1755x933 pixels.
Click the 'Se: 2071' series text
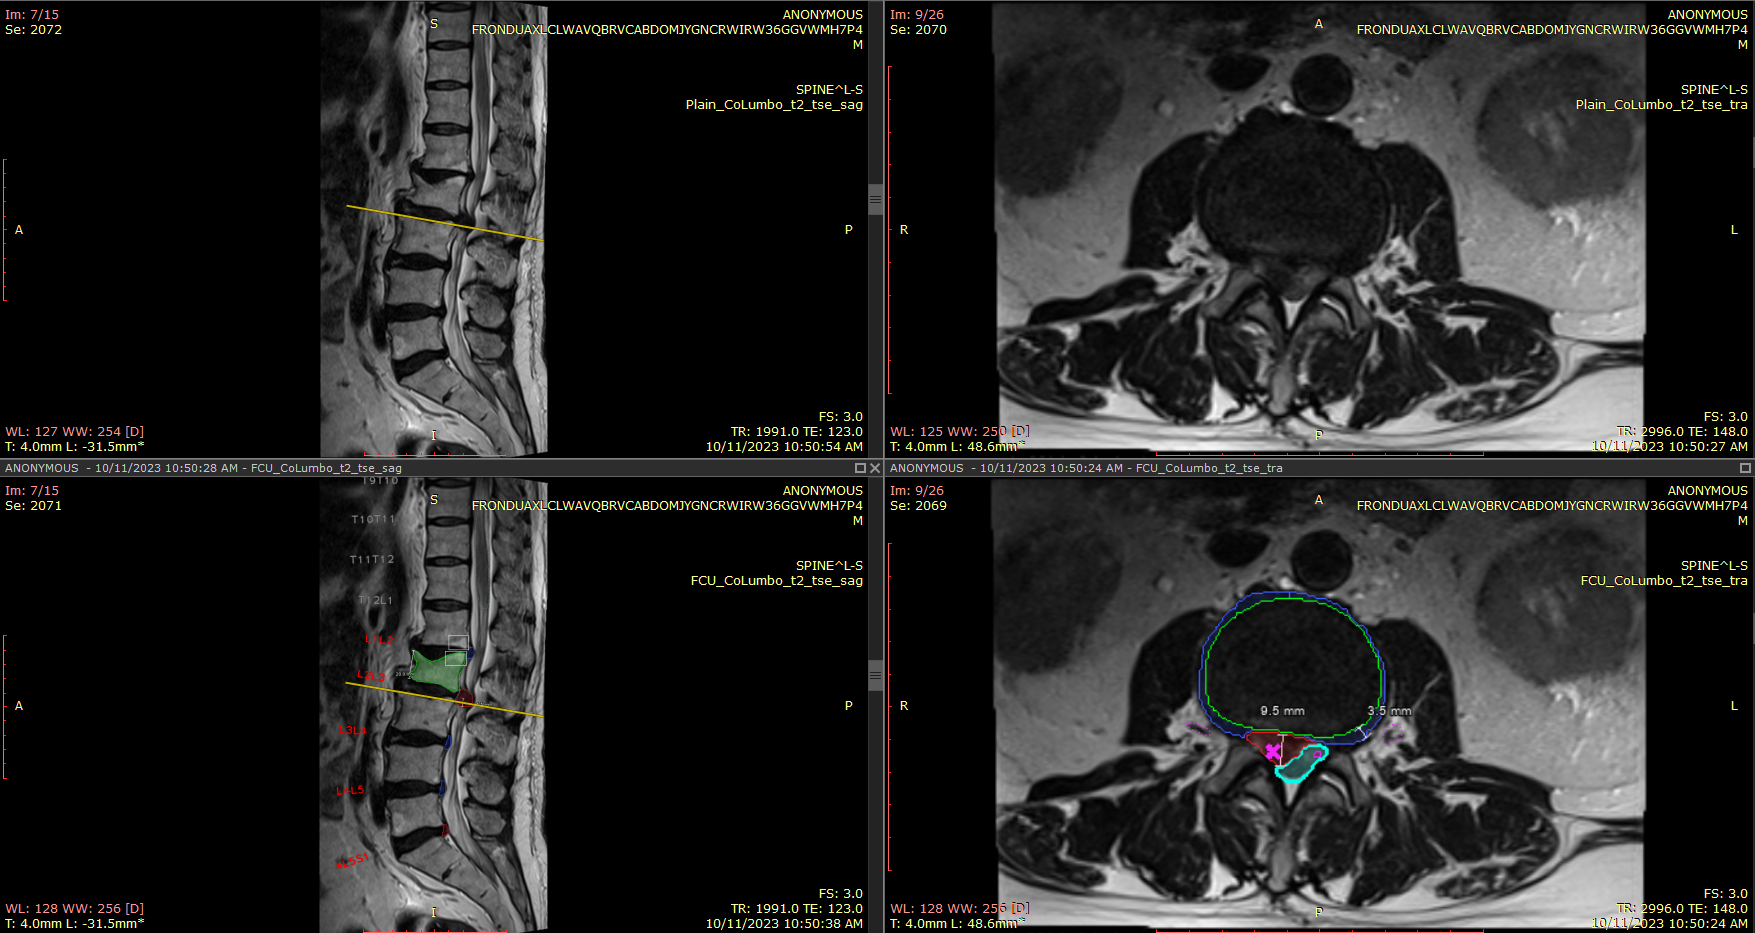tap(33, 506)
